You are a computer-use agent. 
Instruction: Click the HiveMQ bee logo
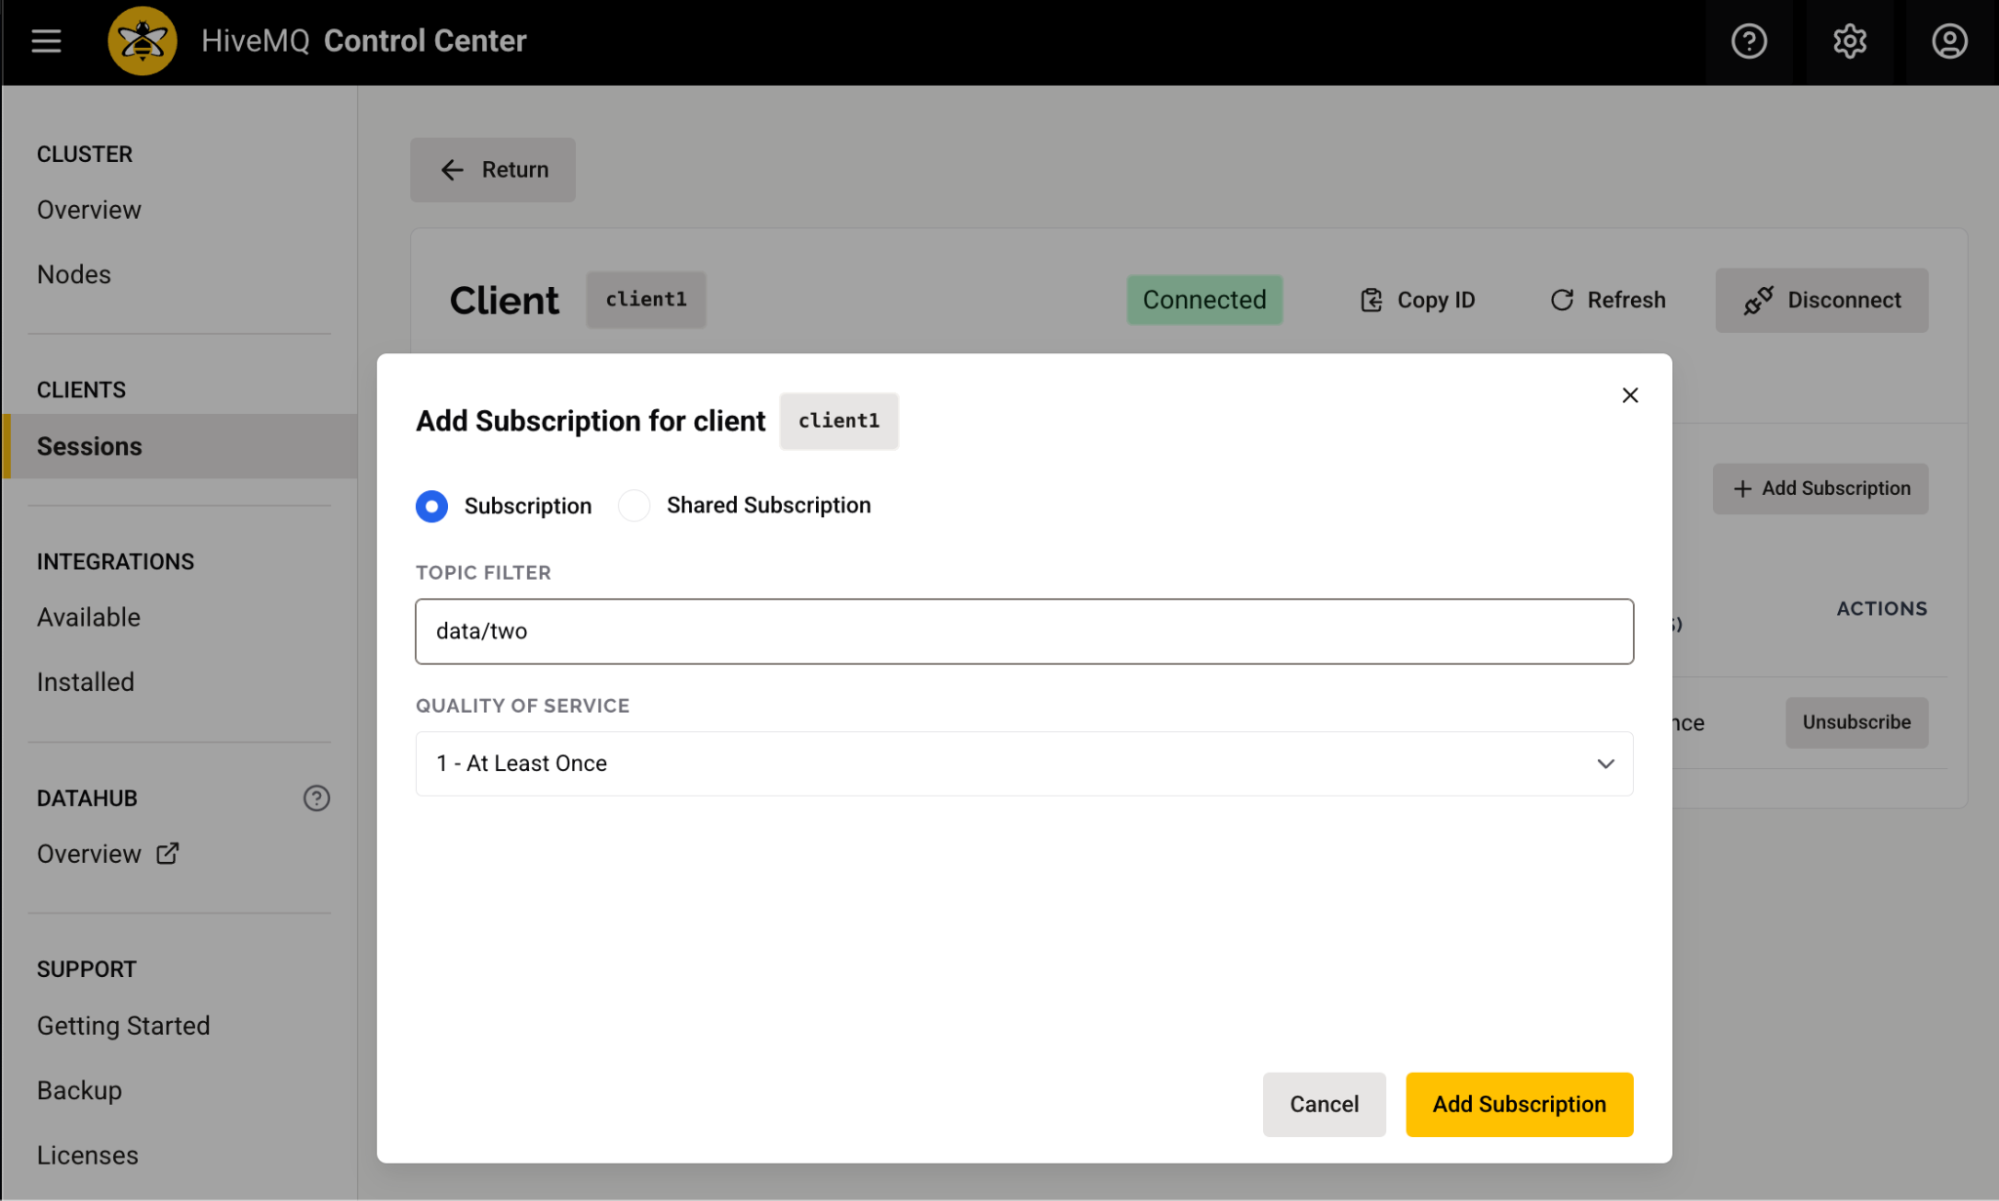click(142, 41)
